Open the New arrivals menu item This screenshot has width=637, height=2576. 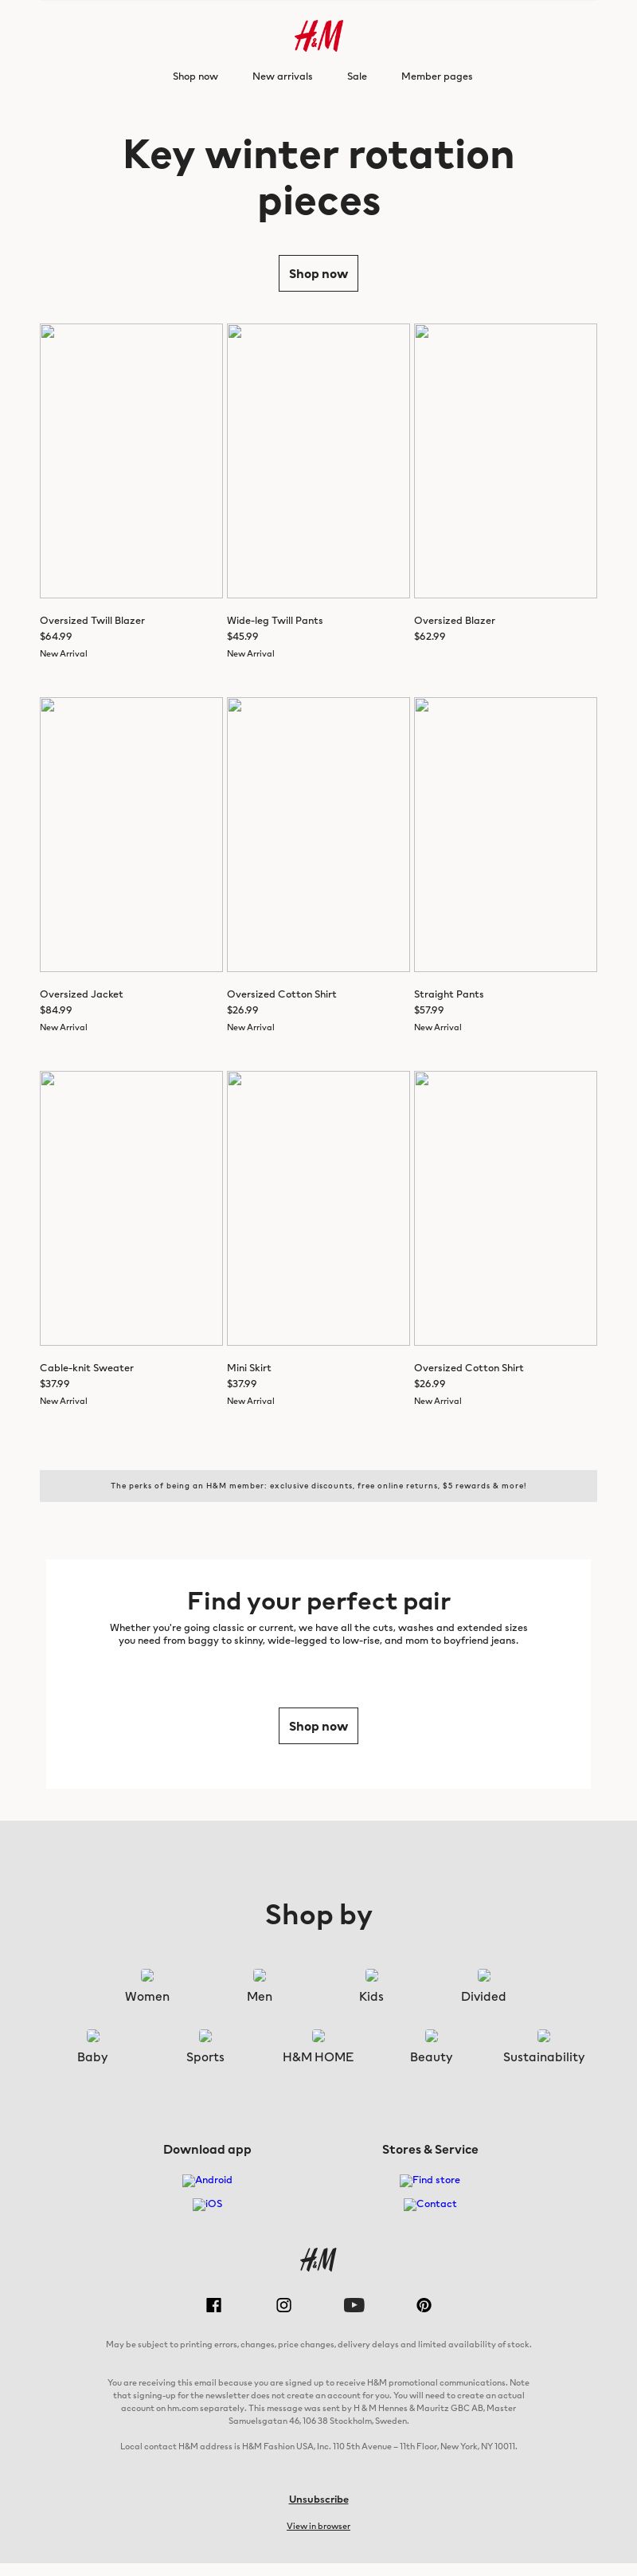point(282,76)
